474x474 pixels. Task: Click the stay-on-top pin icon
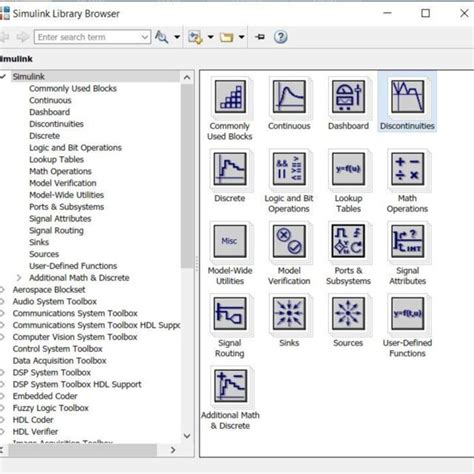260,37
